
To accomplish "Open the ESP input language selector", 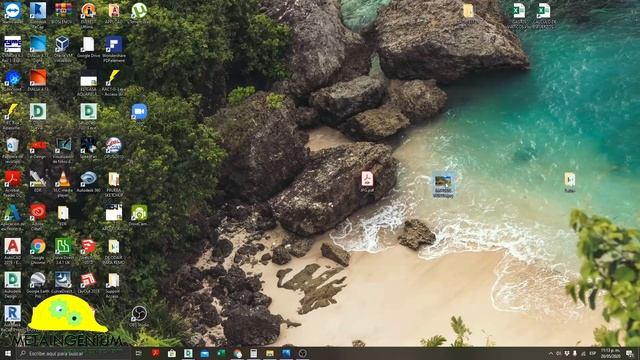I will coord(593,353).
